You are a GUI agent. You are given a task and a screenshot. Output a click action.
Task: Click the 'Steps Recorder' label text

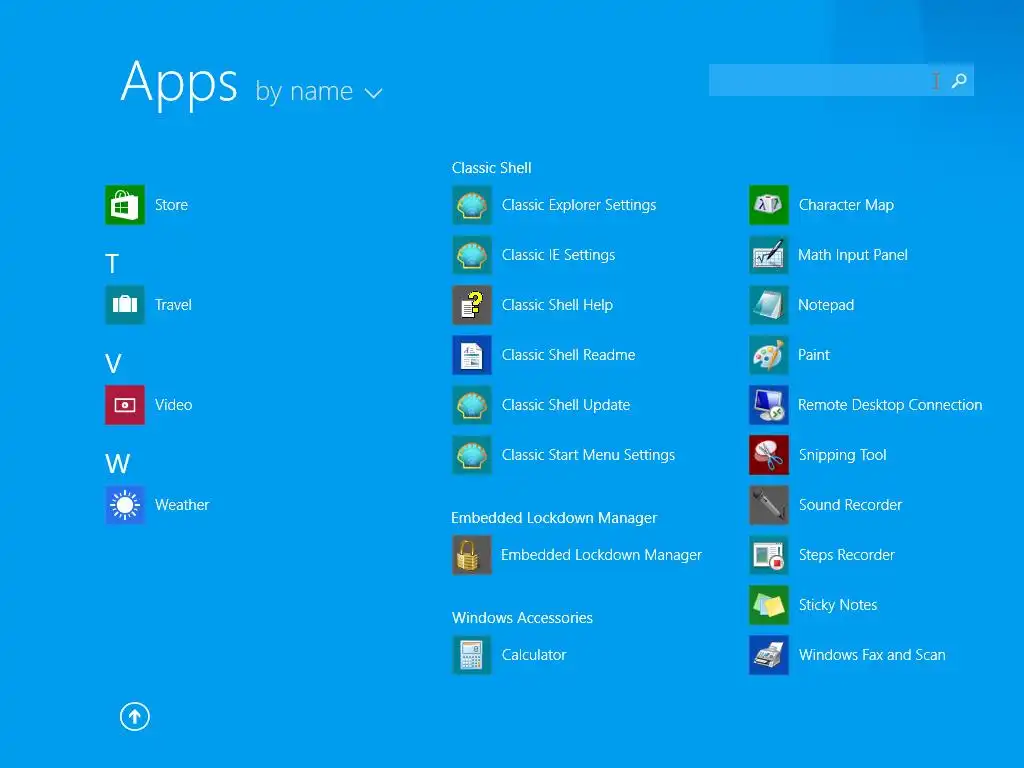tap(846, 555)
